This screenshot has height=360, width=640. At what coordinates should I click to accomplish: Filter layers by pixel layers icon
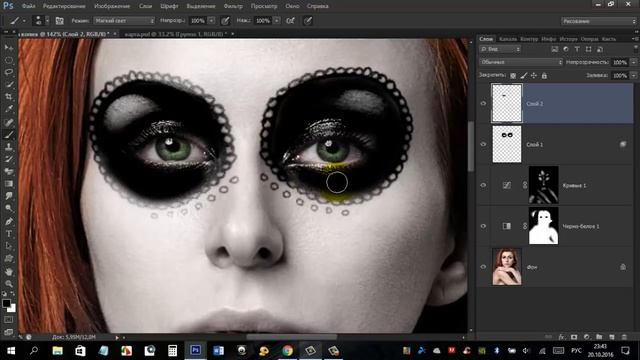coord(554,49)
